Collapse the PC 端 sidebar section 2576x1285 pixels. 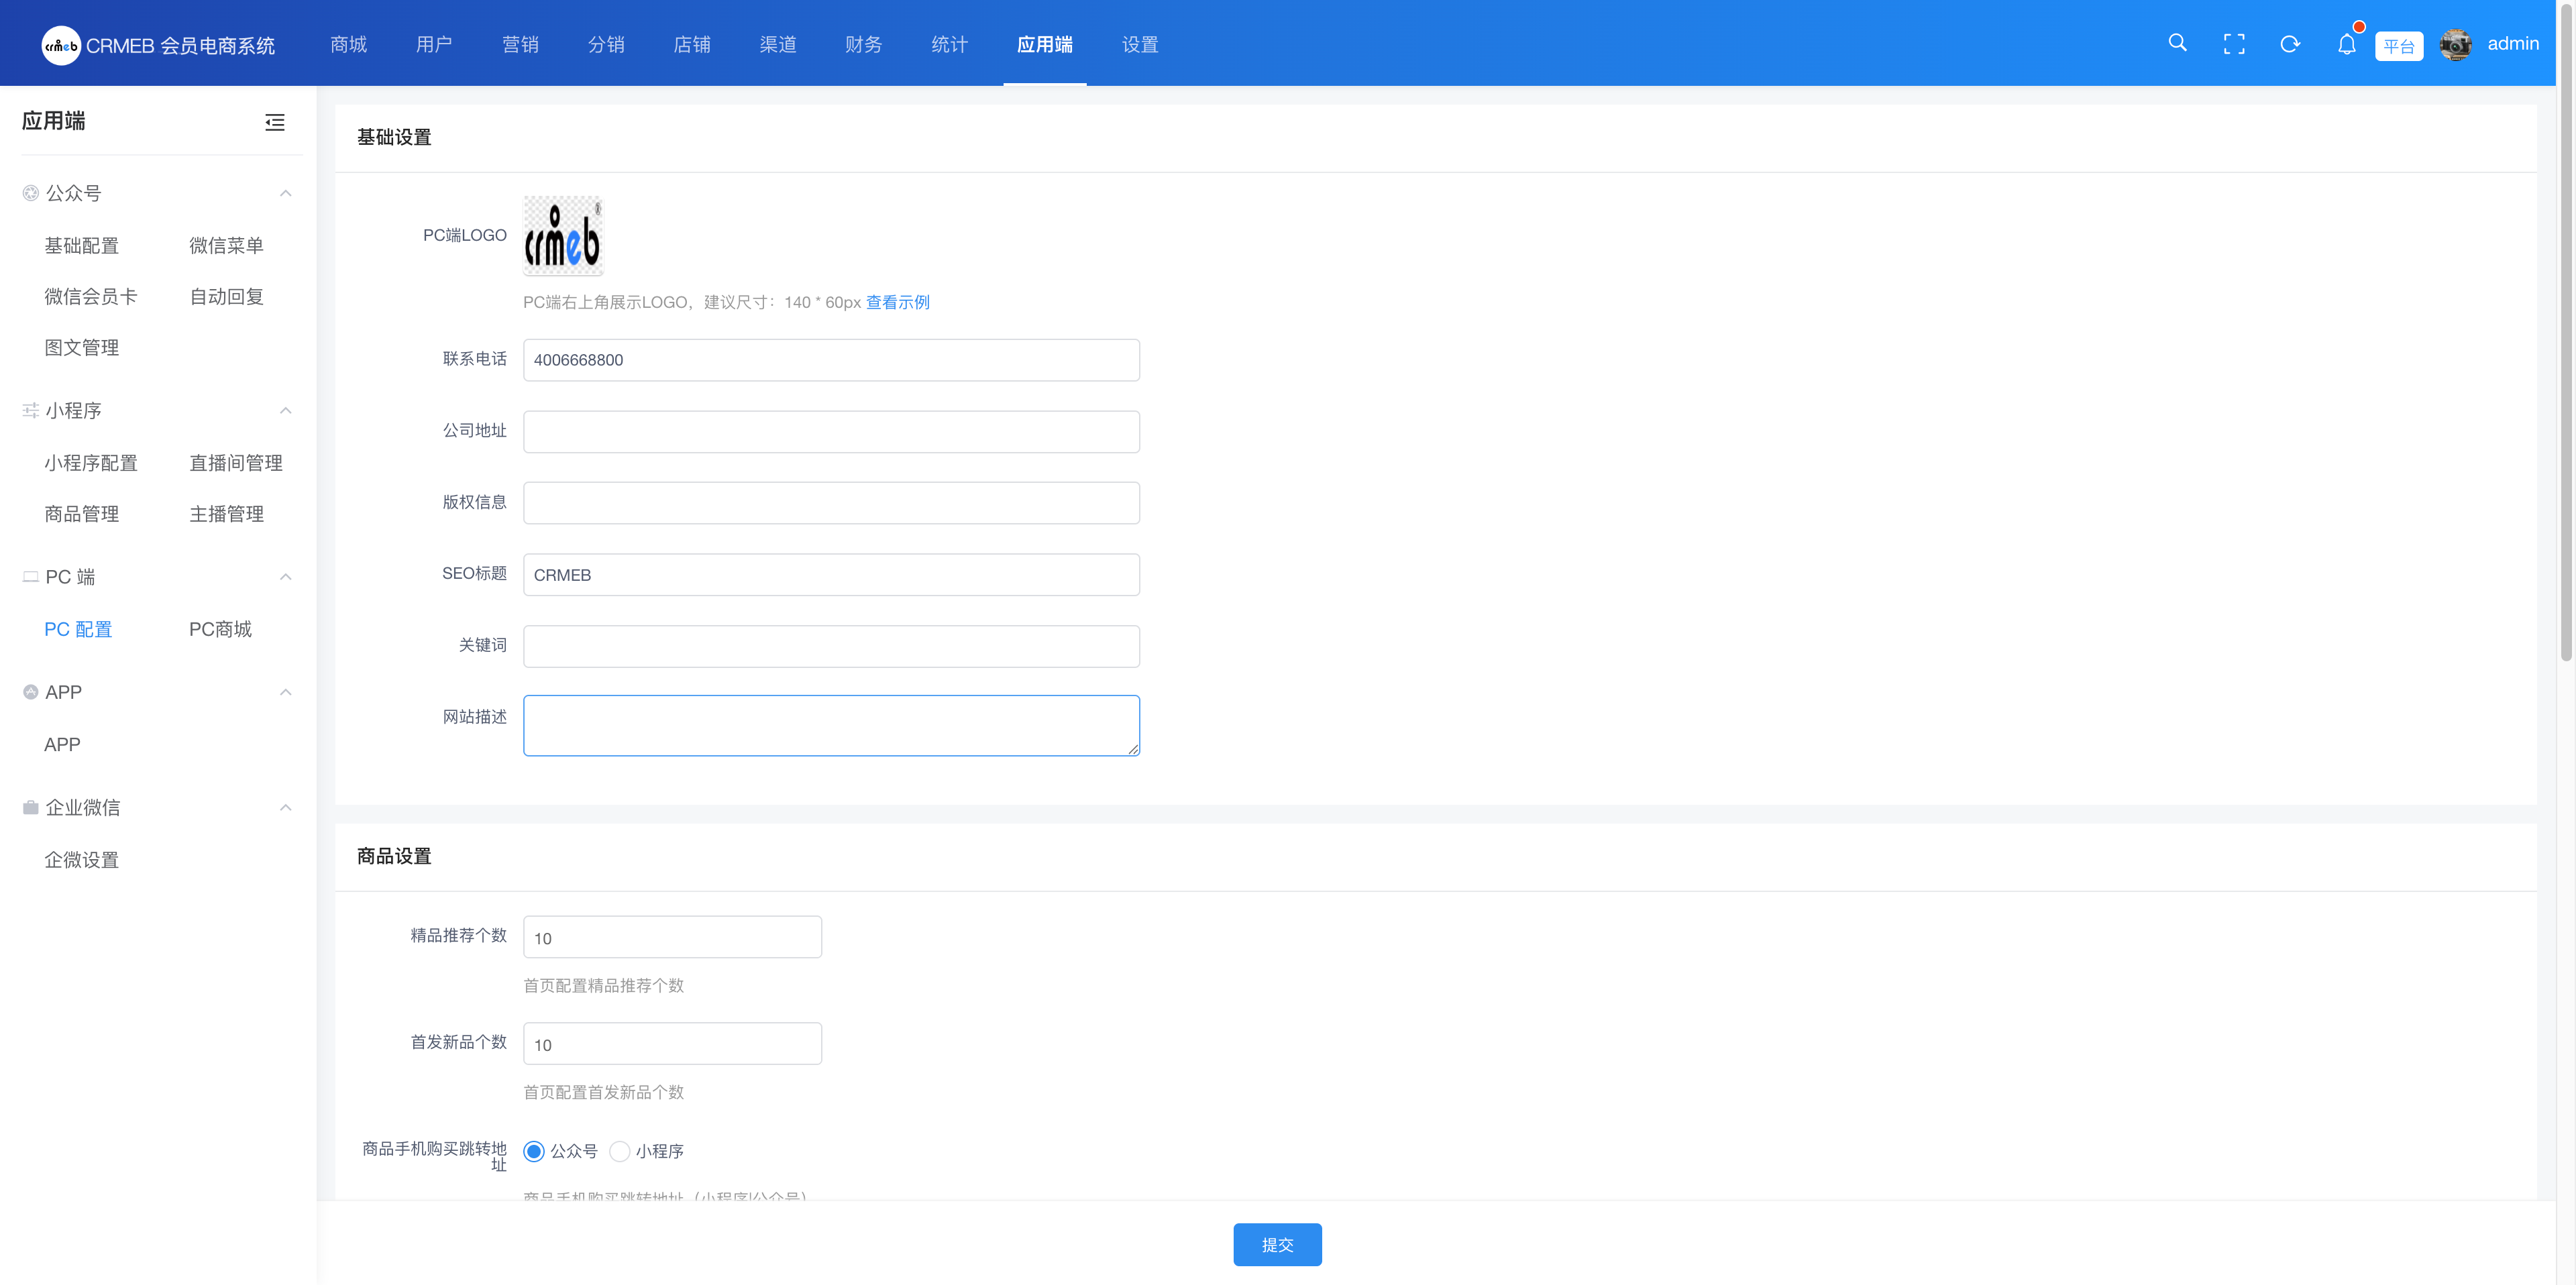coord(286,577)
